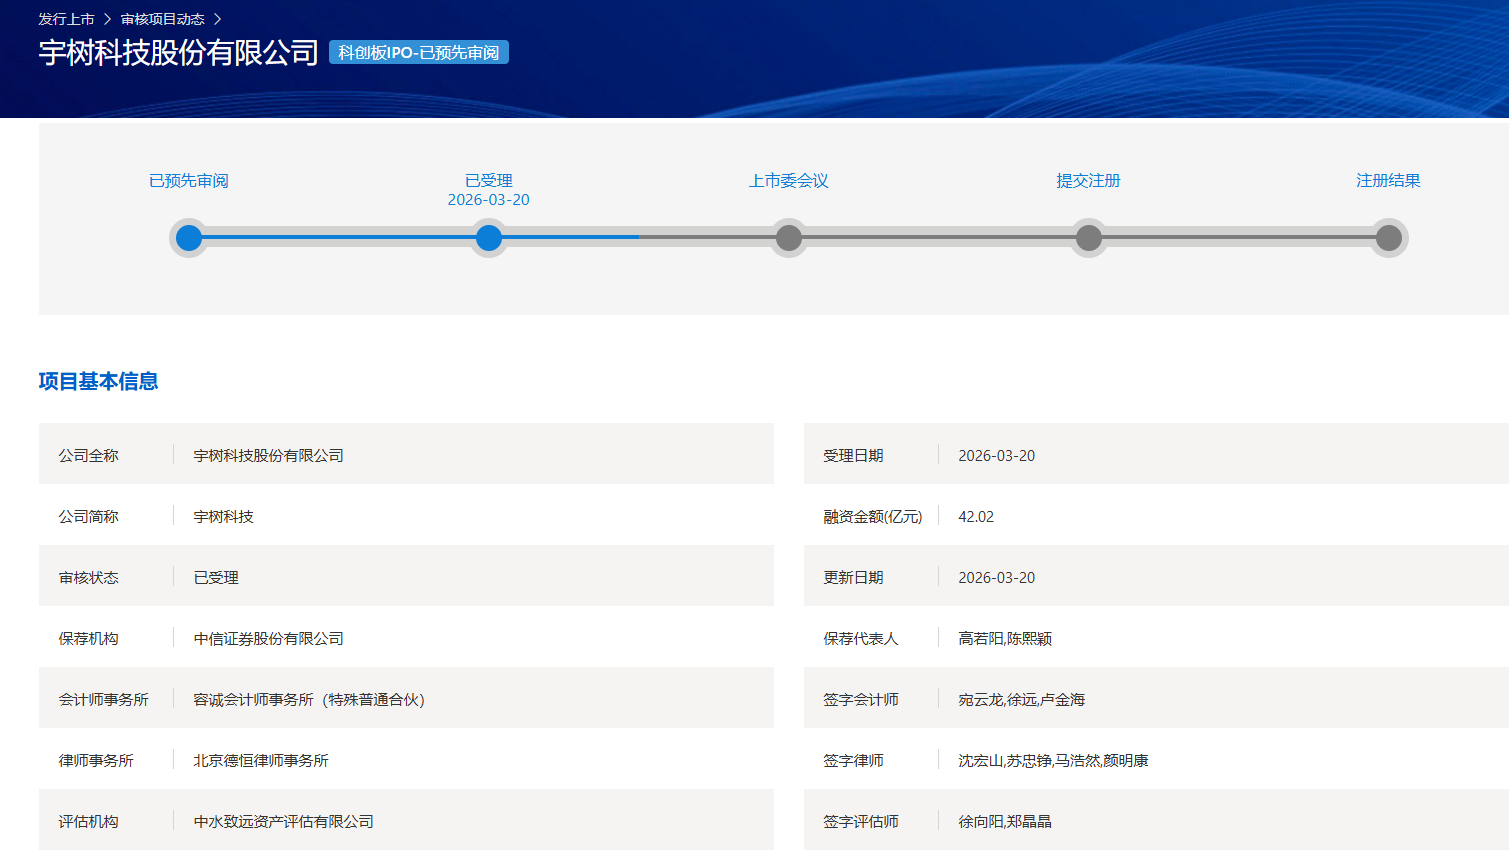Image resolution: width=1509 pixels, height=854 pixels.
Task: Click accounting firm 容诚会计师事务所 value
Action: (x=309, y=700)
